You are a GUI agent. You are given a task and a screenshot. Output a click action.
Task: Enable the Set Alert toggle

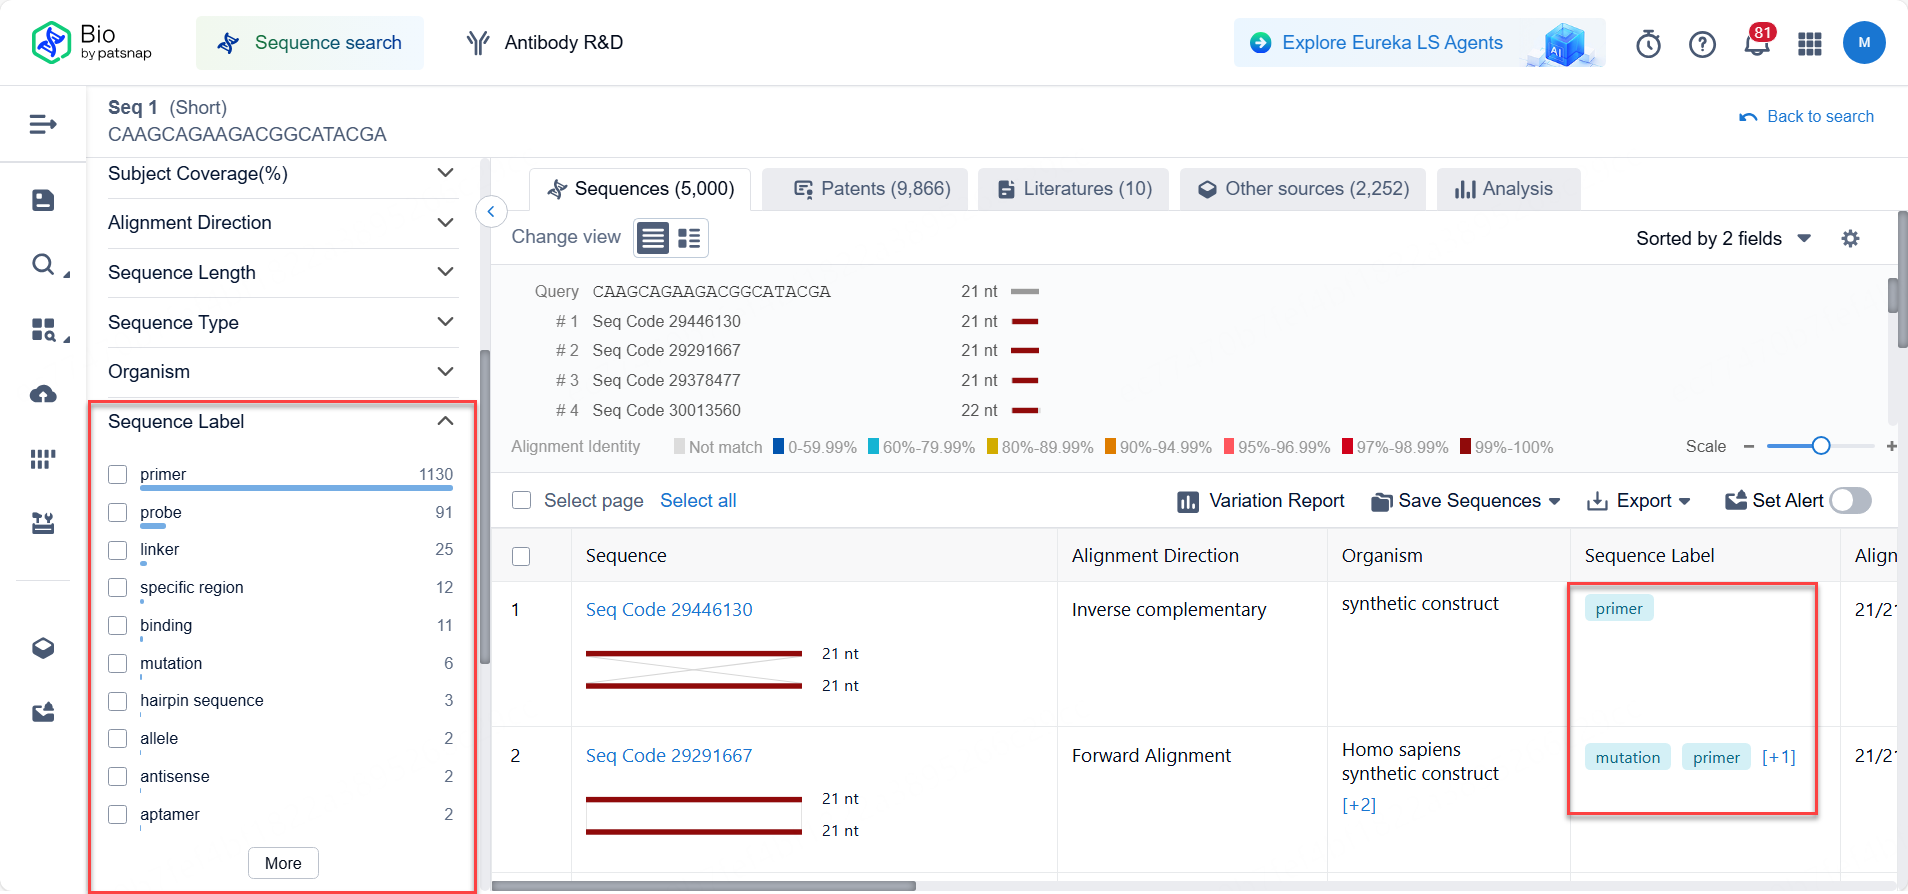click(x=1850, y=500)
